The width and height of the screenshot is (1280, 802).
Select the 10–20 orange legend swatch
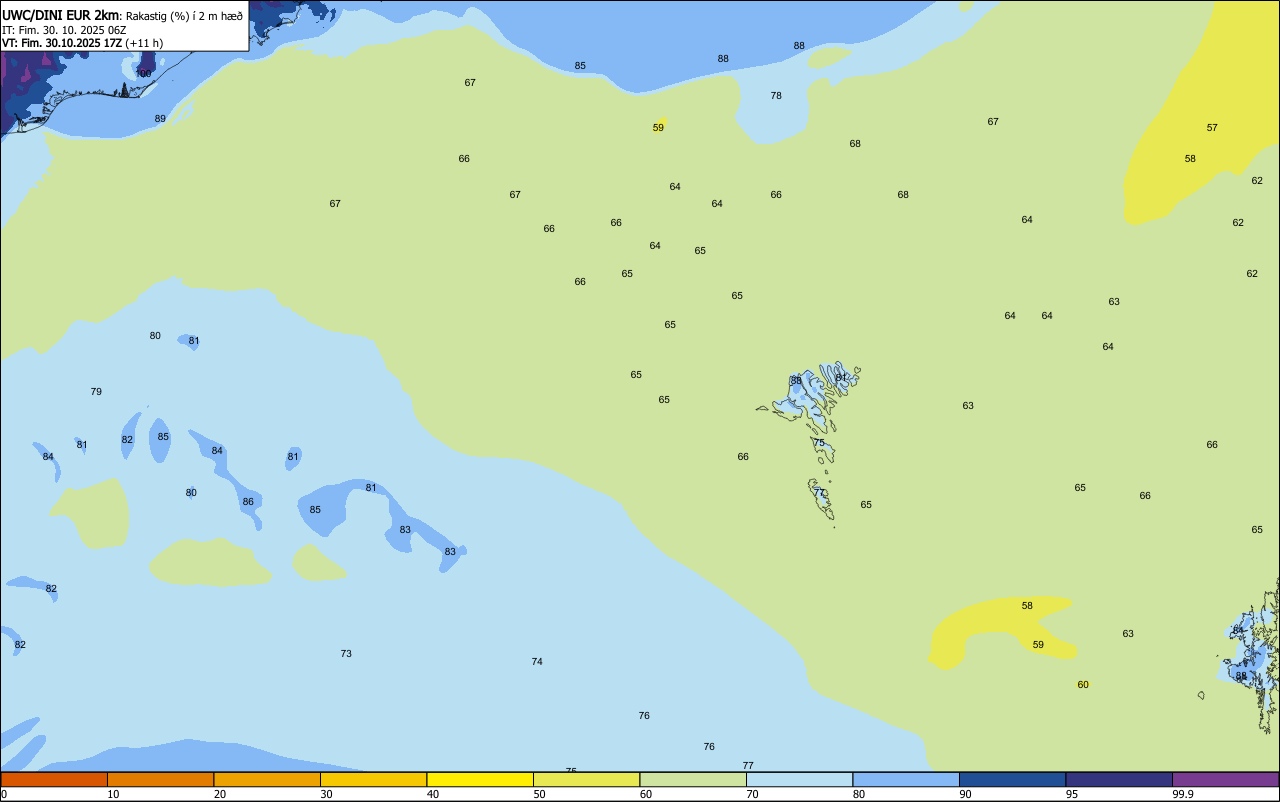160,779
